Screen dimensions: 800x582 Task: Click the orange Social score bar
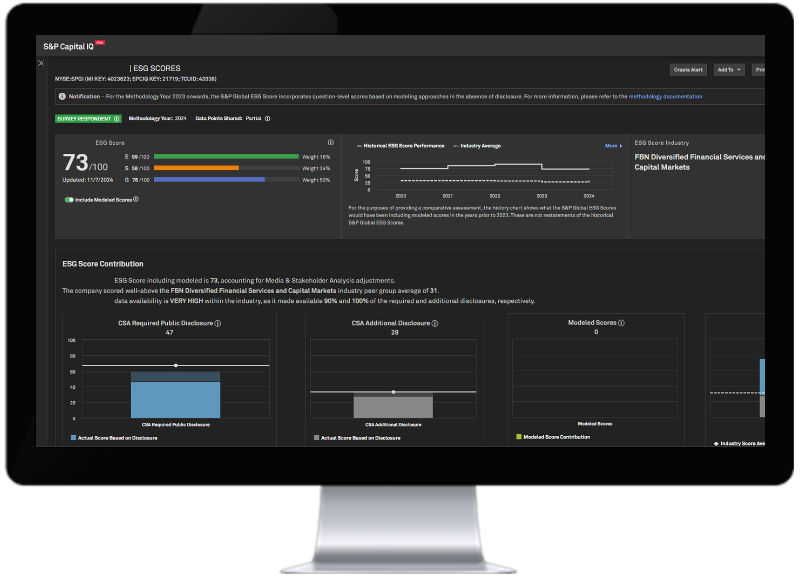(x=196, y=168)
